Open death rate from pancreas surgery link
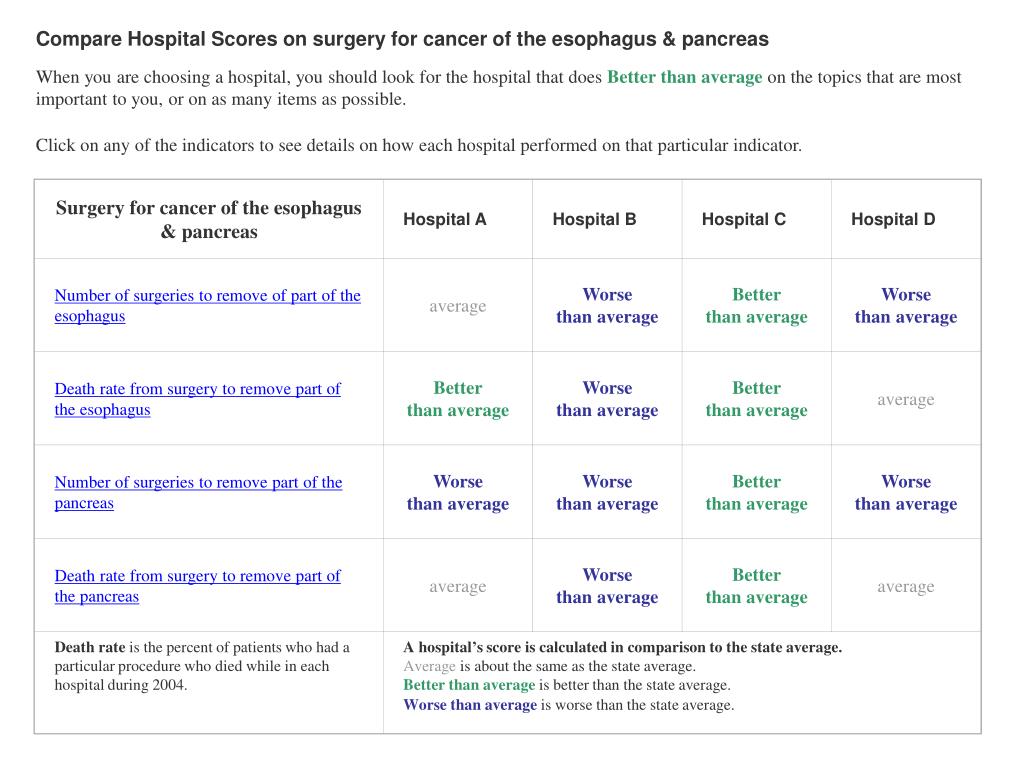 tap(197, 586)
